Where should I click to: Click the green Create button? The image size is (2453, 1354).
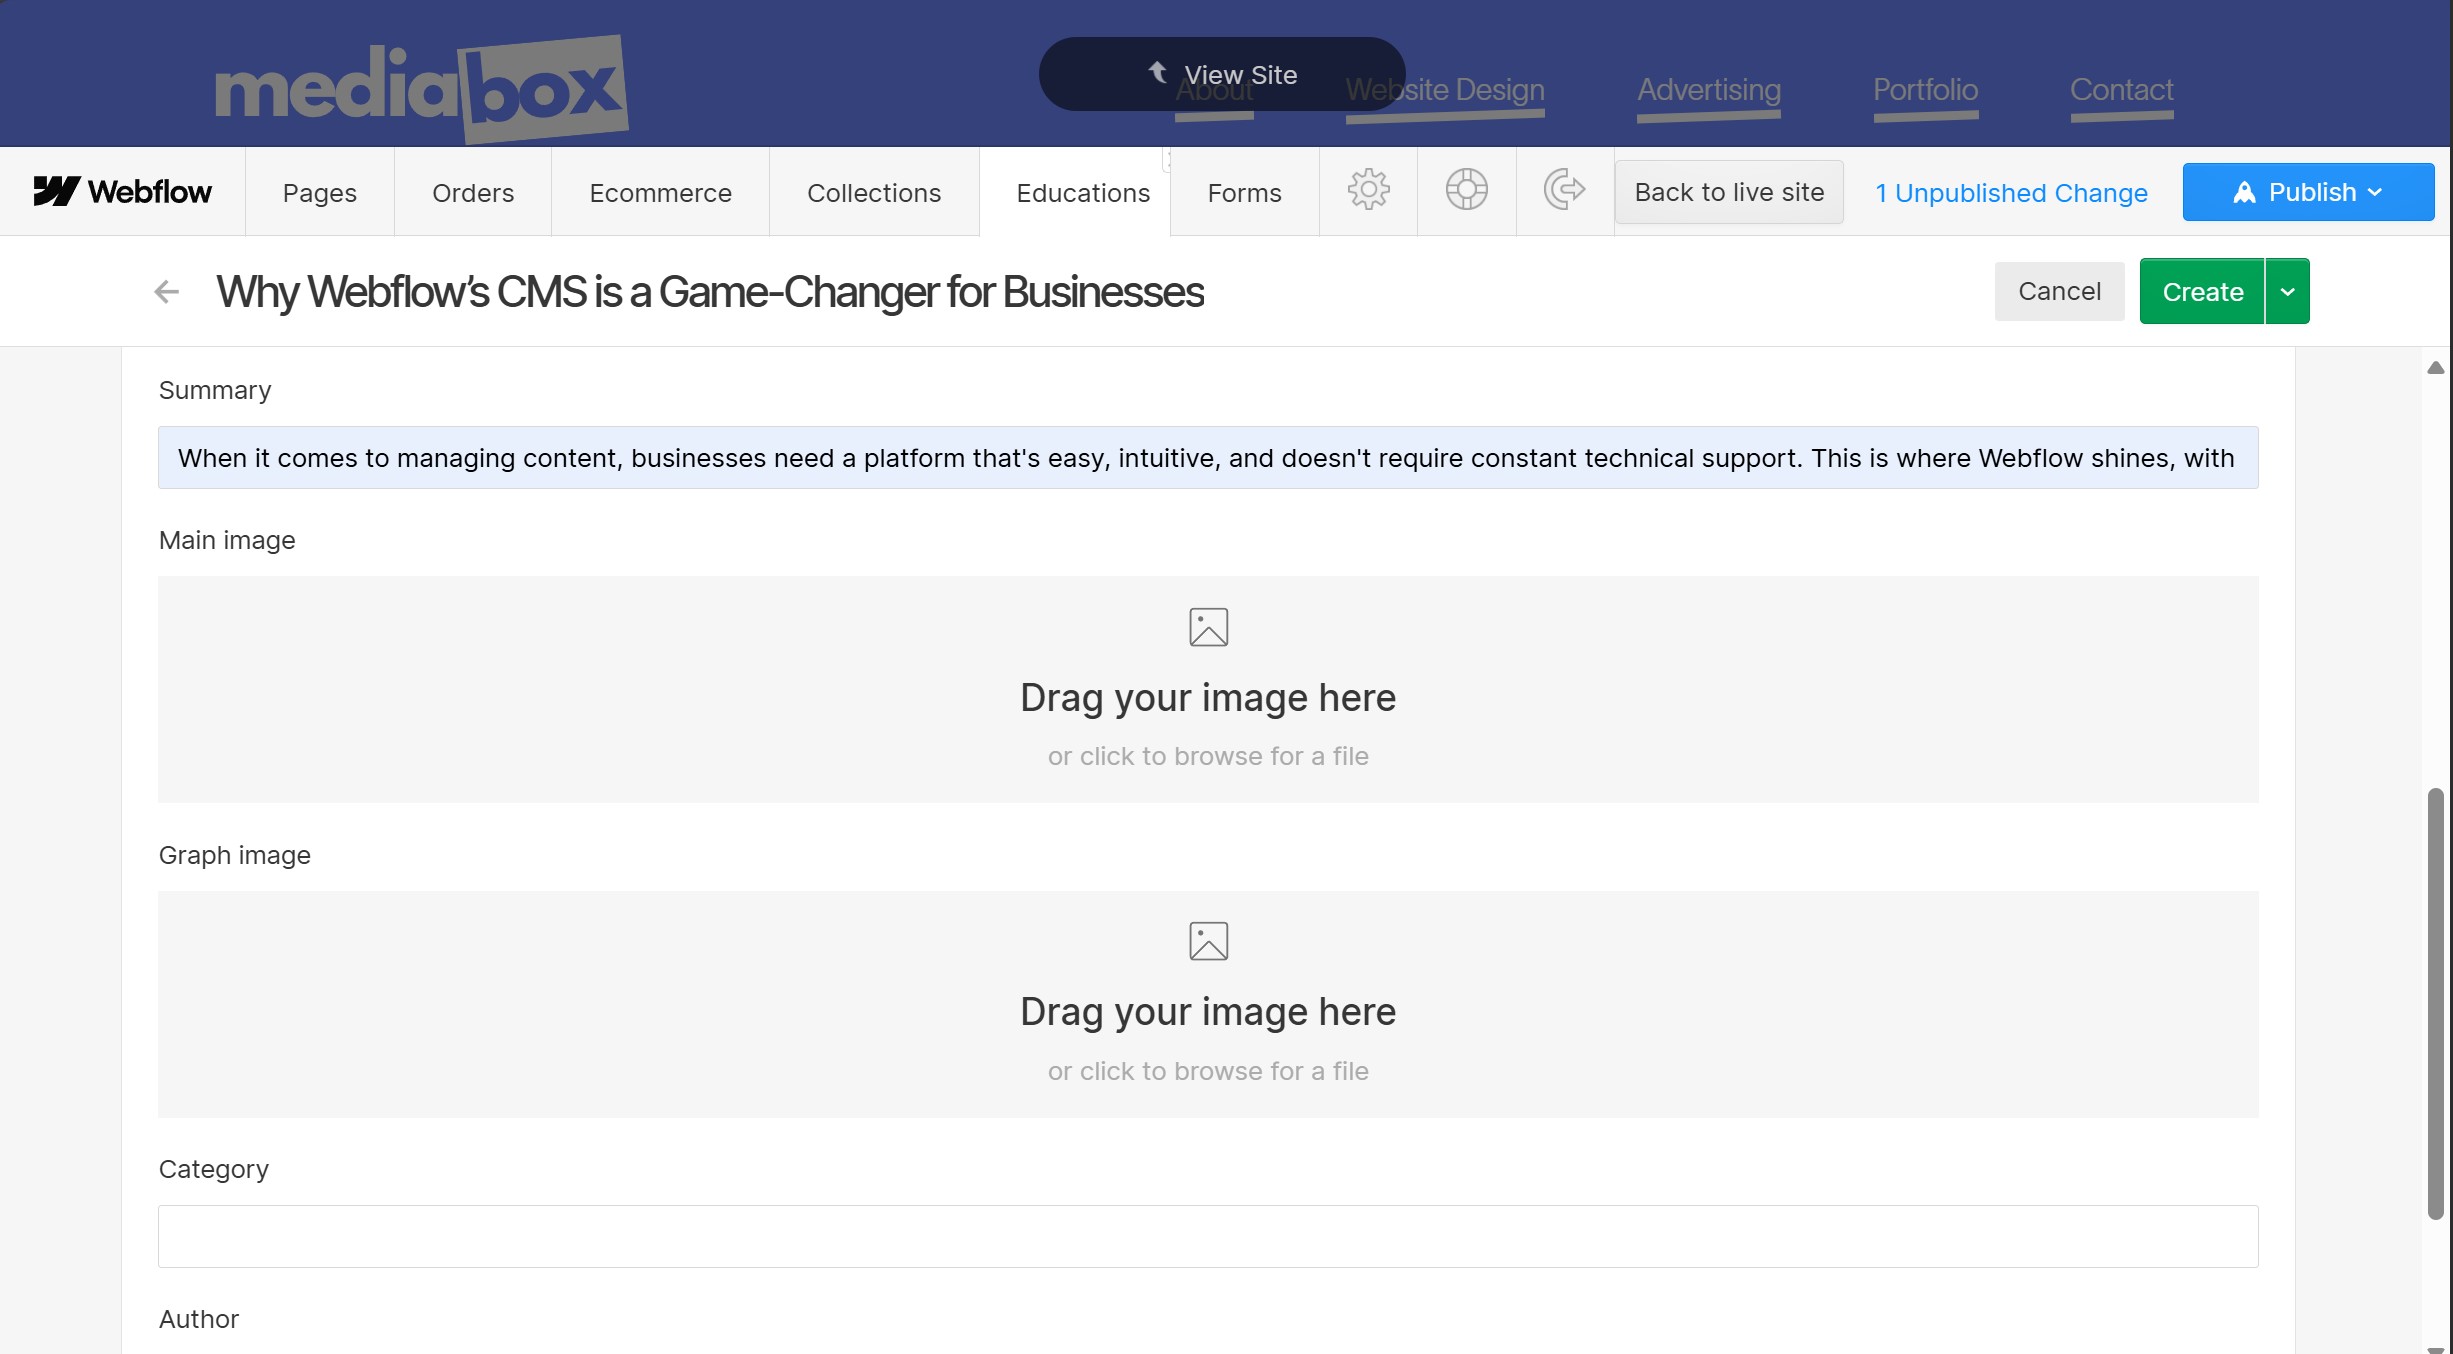click(x=2202, y=291)
